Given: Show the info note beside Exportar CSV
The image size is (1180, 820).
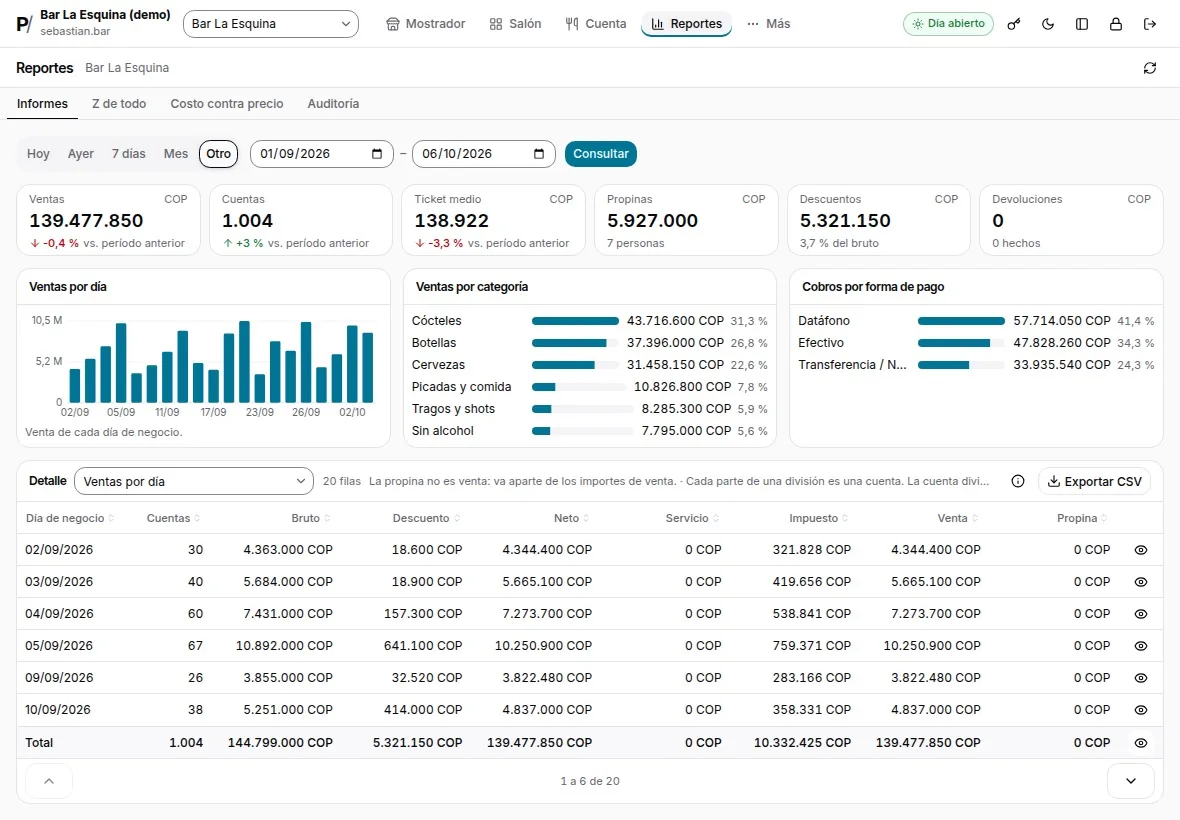Looking at the screenshot, I should pos(1017,481).
